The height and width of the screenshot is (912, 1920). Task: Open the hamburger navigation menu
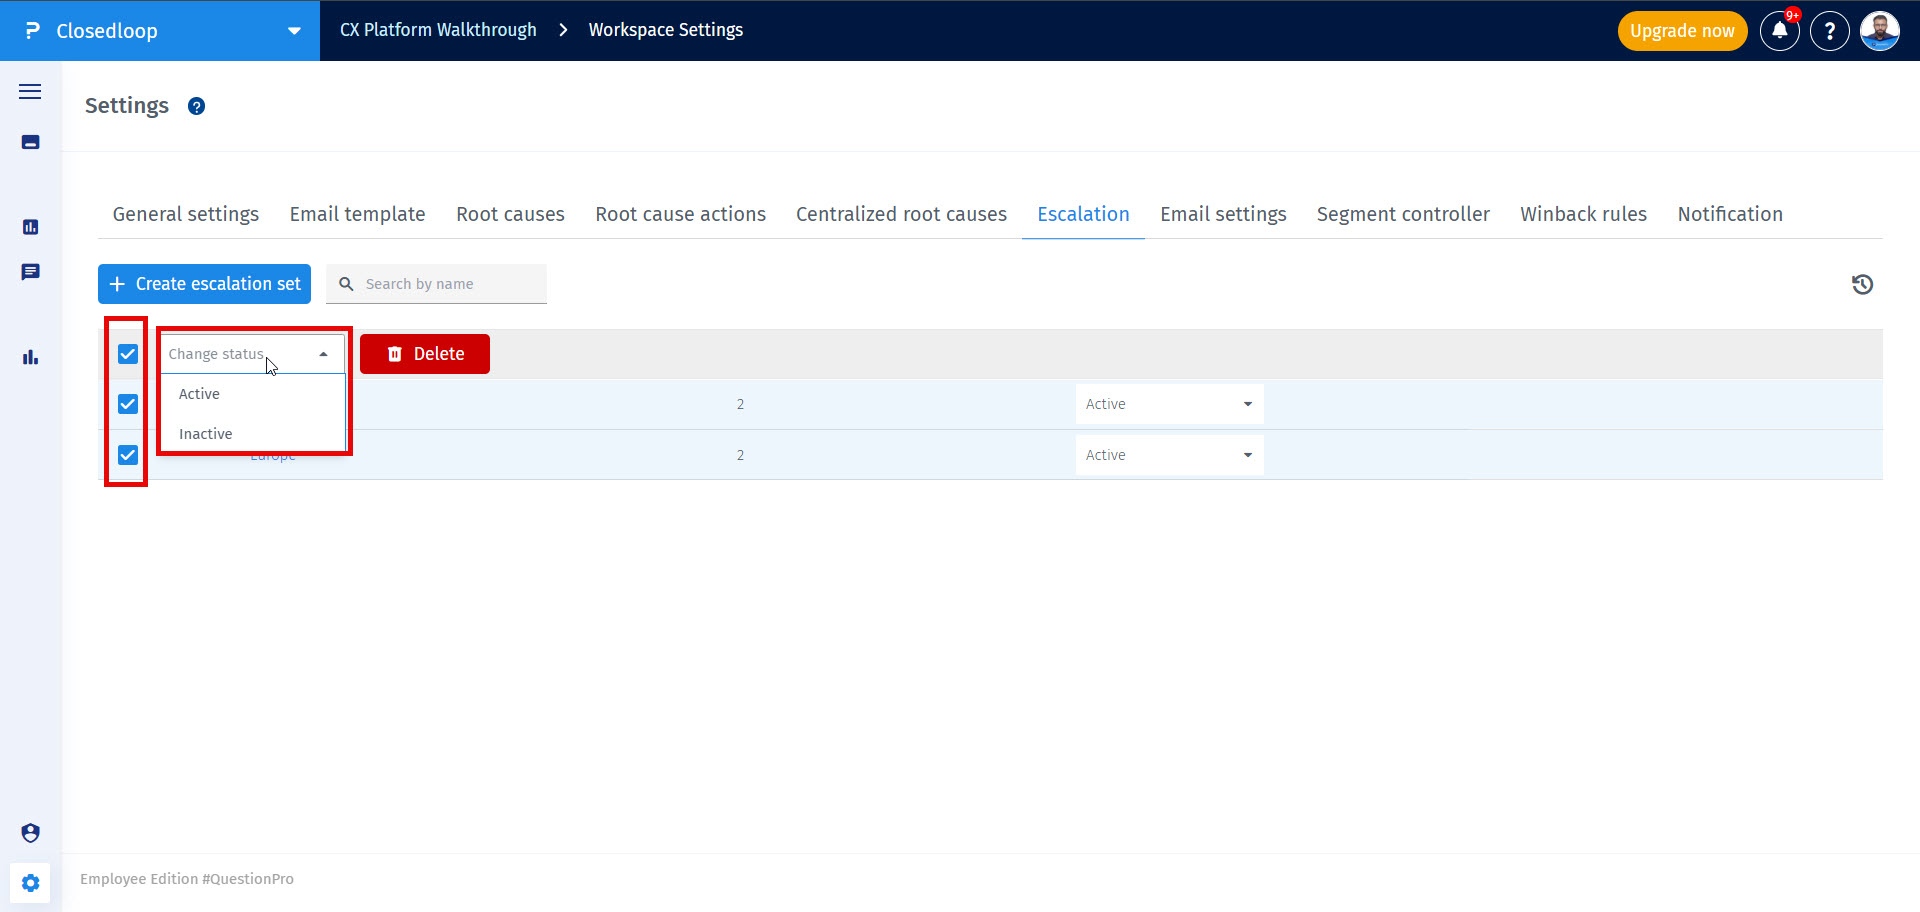click(30, 92)
